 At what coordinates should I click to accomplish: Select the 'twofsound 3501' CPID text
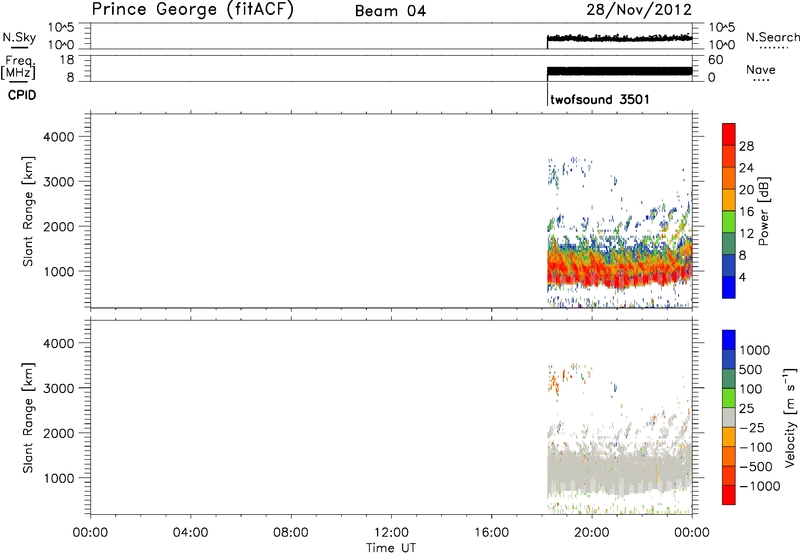point(600,99)
